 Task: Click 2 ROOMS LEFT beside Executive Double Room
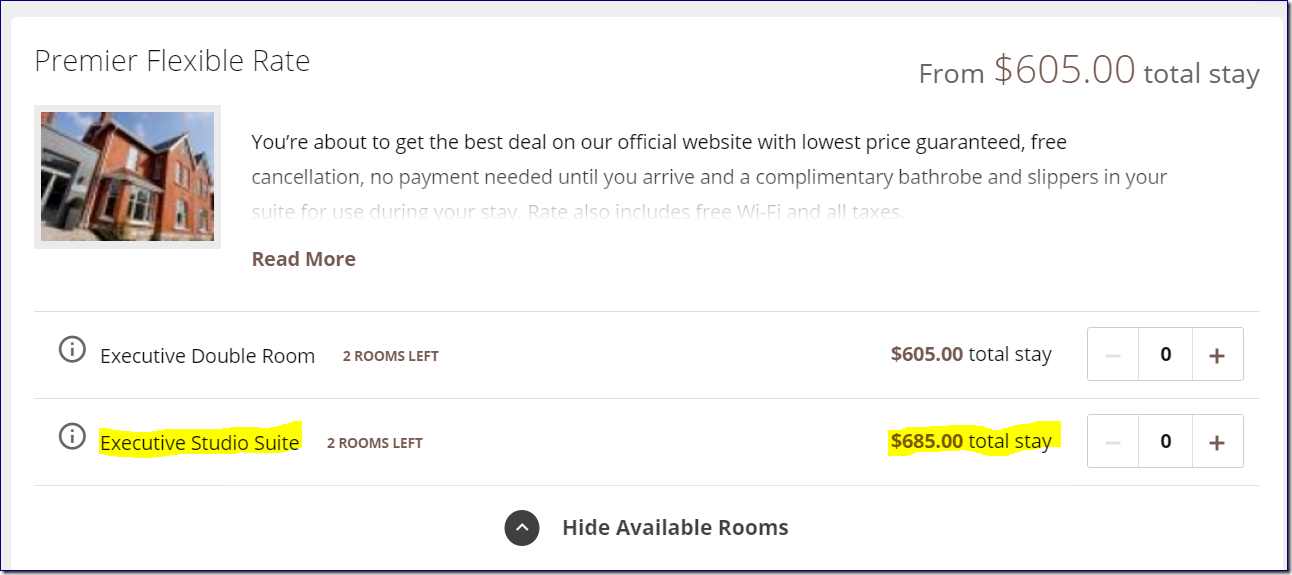click(x=390, y=356)
